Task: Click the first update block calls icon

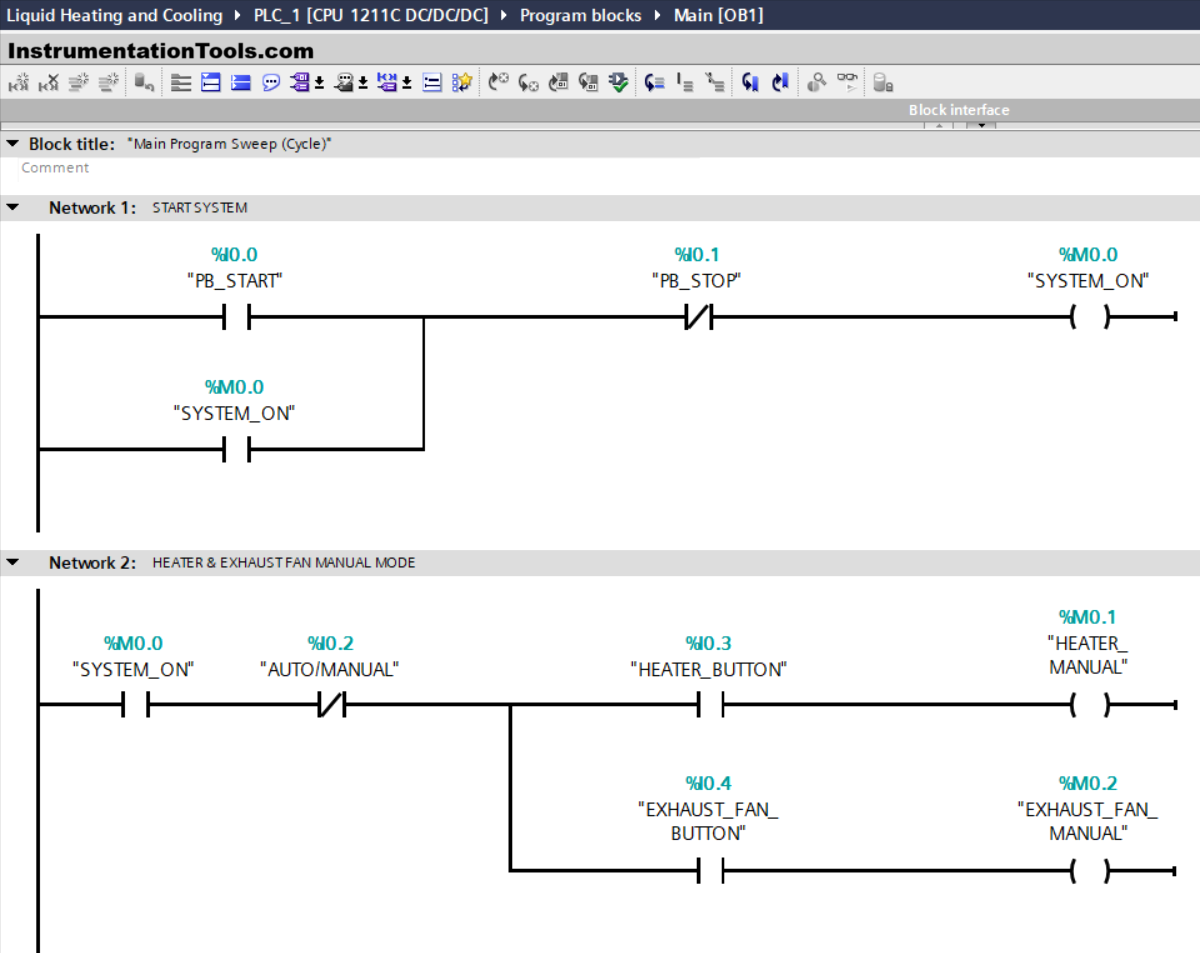Action: tap(559, 83)
